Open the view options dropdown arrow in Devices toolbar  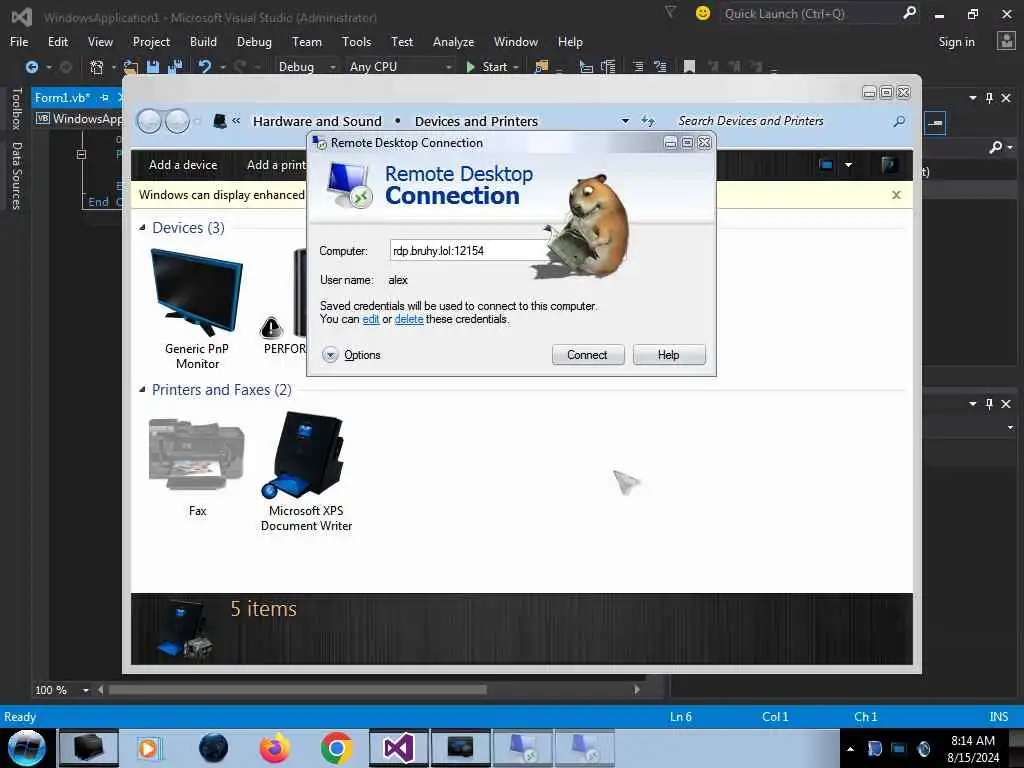848,165
